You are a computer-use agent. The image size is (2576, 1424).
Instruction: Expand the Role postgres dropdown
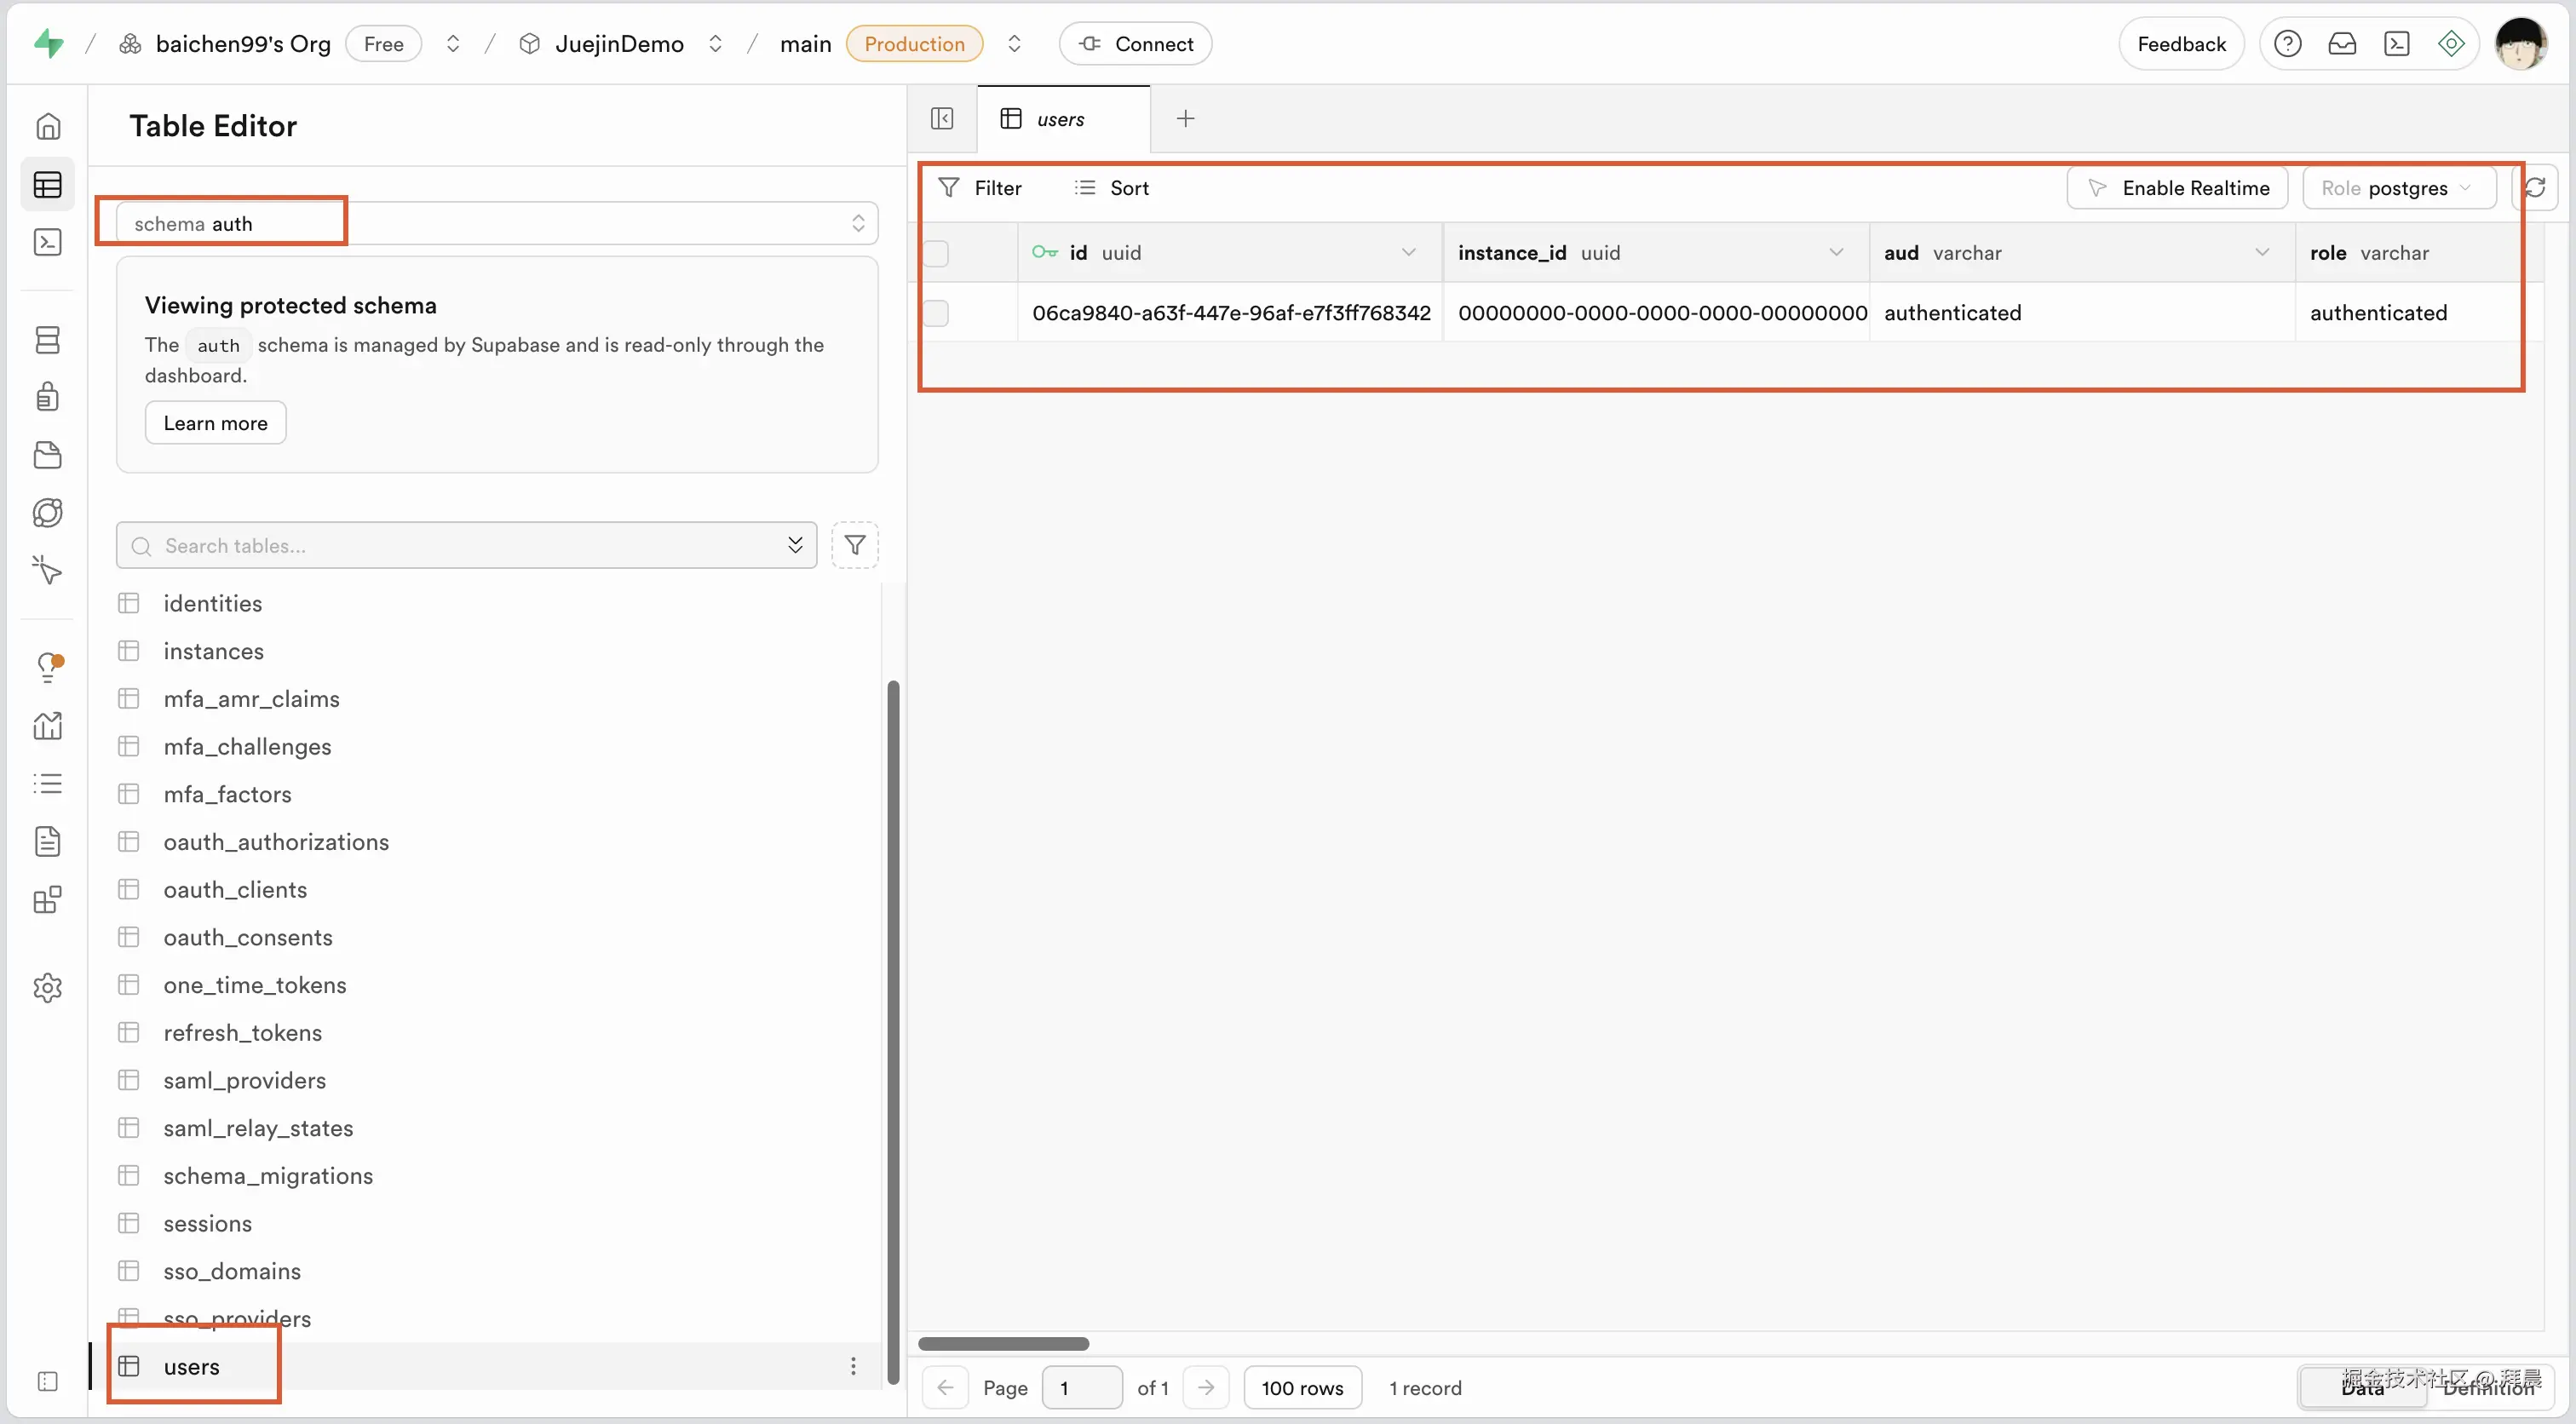[2397, 188]
